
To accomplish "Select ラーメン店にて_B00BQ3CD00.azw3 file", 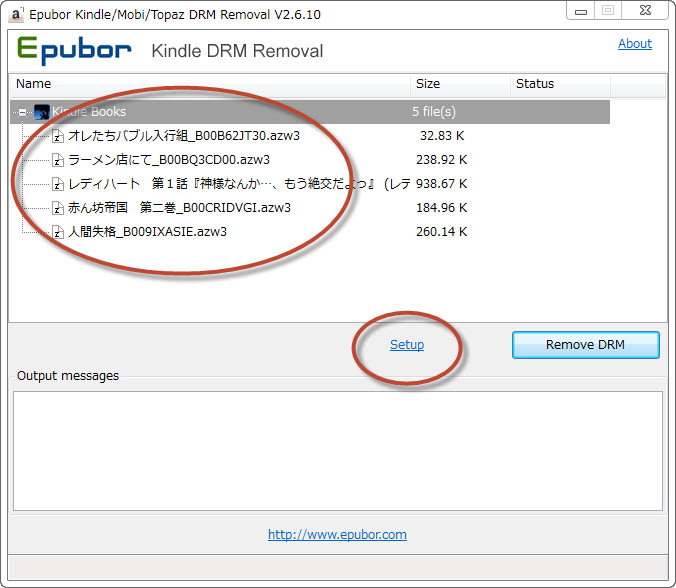I will pyautogui.click(x=169, y=160).
